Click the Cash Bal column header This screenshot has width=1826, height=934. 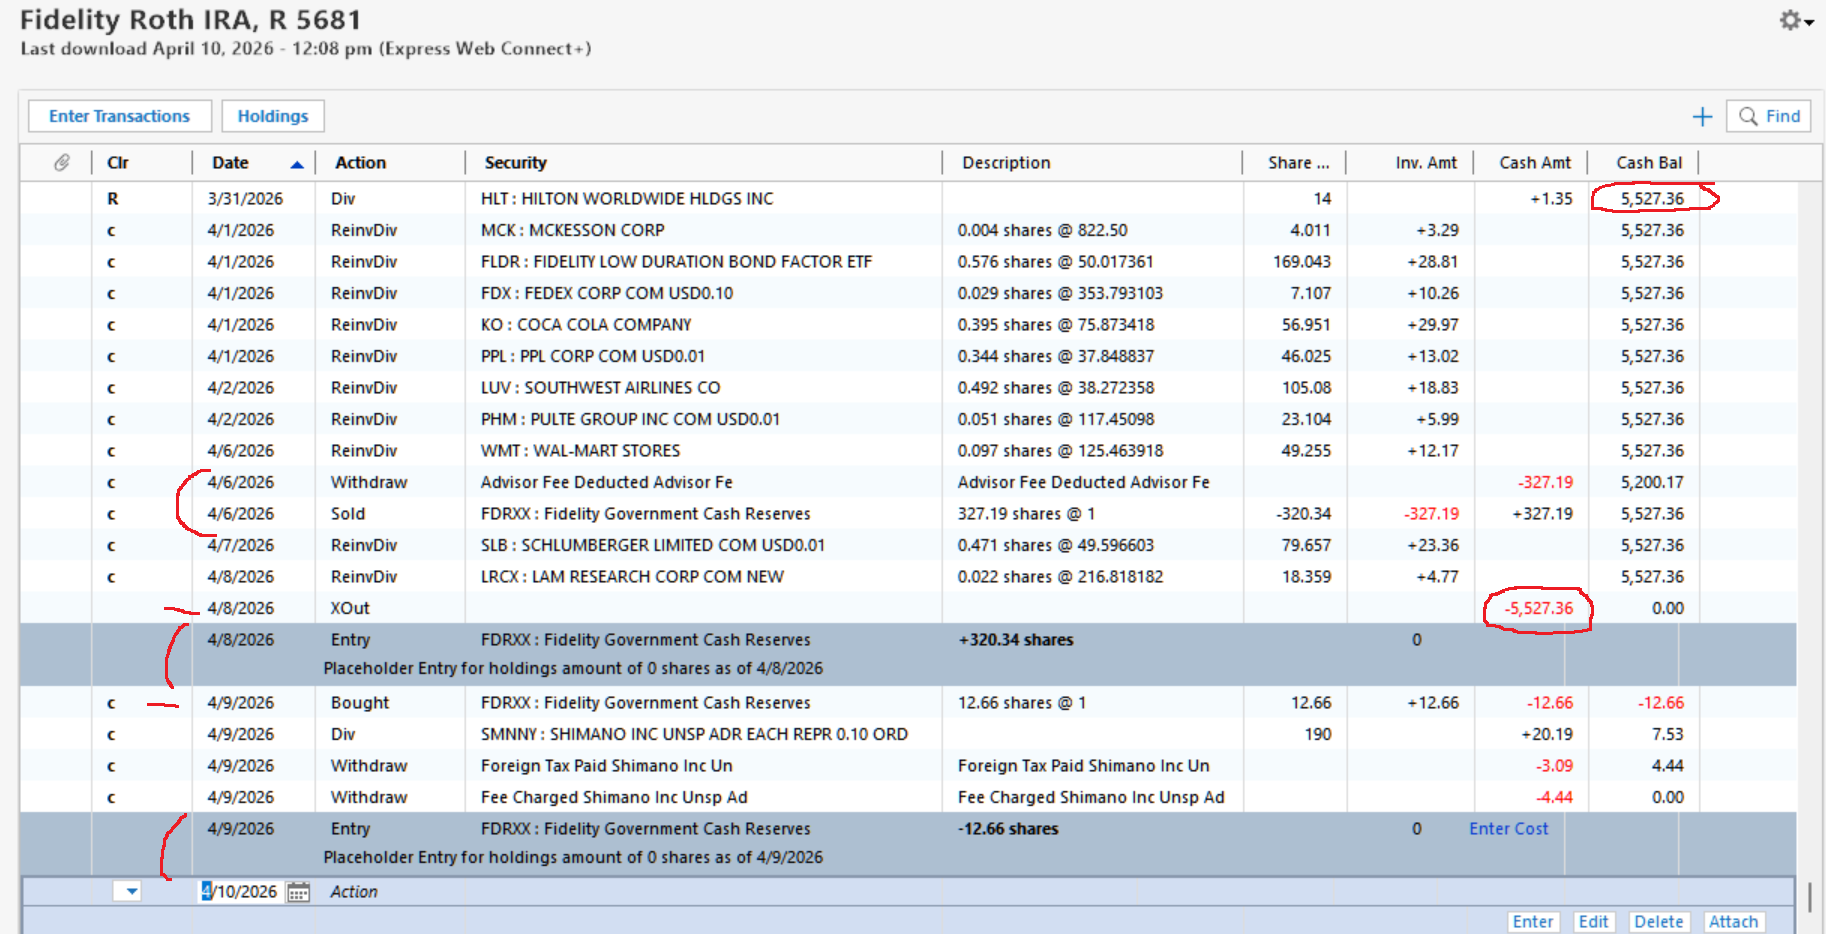point(1649,162)
